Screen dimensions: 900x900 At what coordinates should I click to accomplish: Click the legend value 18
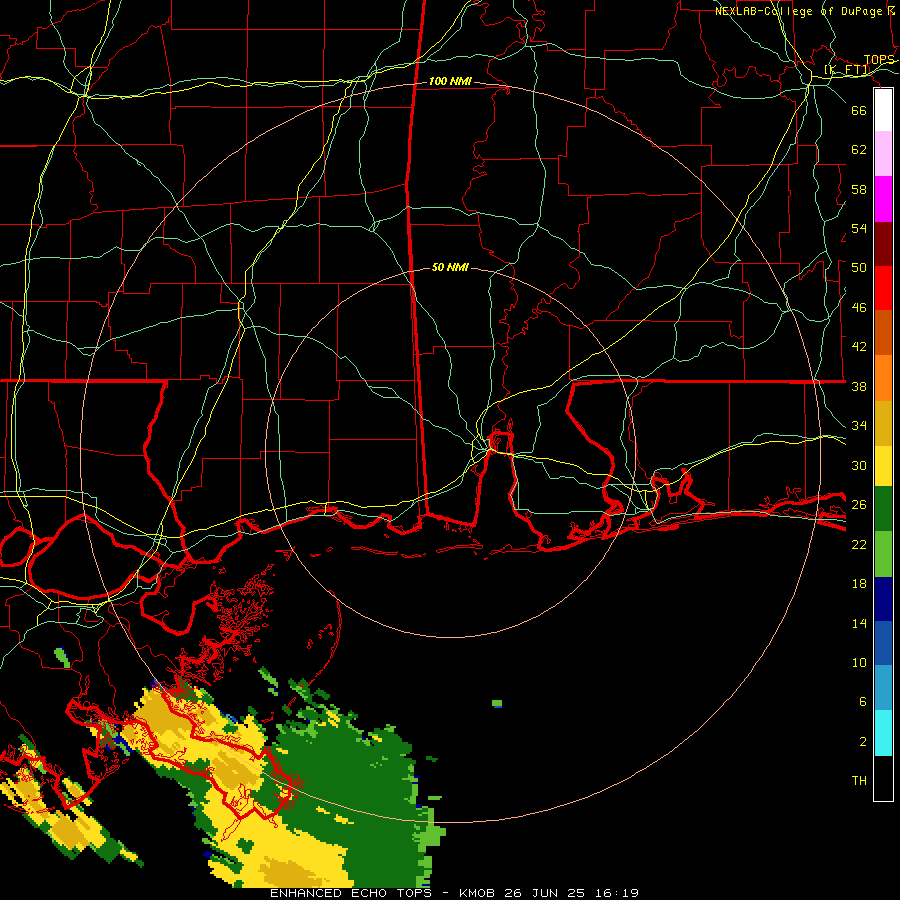(x=859, y=584)
